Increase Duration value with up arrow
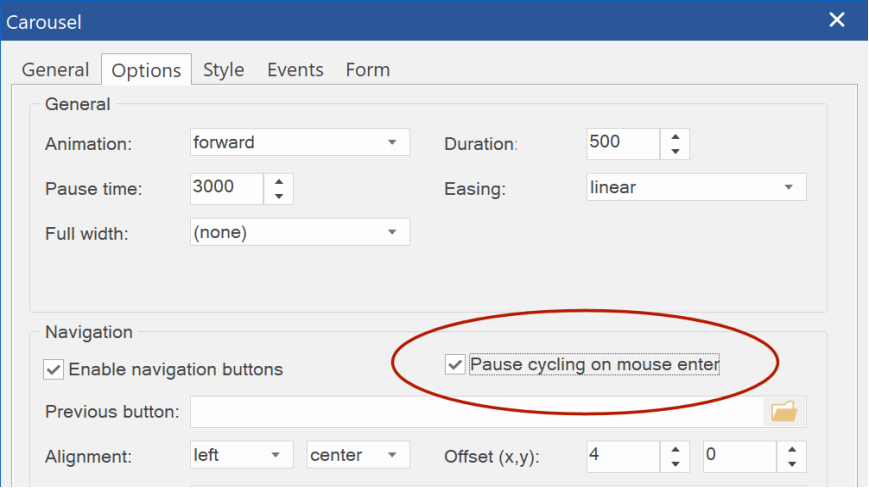869x488 pixels. click(x=675, y=137)
